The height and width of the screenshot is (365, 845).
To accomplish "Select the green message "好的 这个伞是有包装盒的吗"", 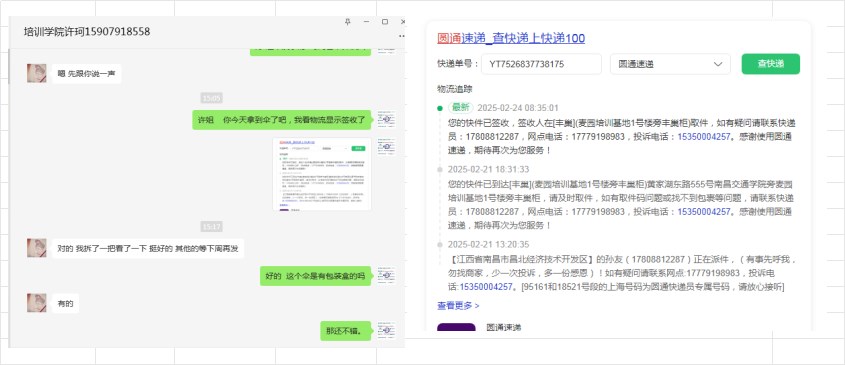I will (x=315, y=276).
